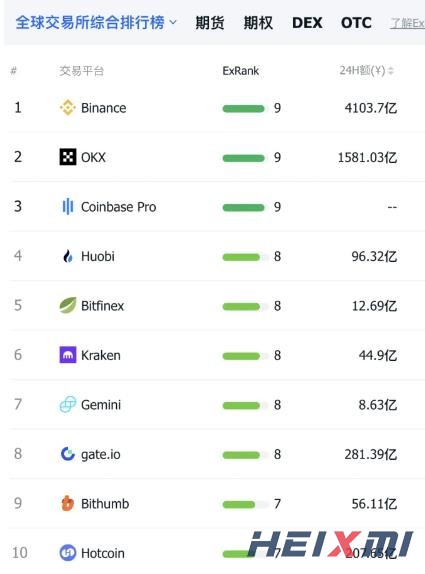Click Binance's ExRank rating bar
The image size is (425, 574).
[243, 108]
